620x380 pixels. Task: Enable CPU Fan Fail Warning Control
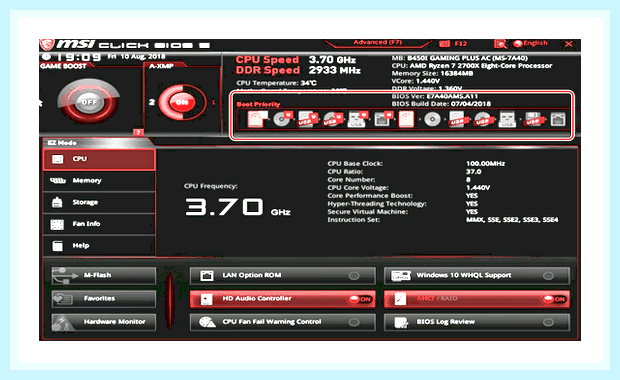pyautogui.click(x=282, y=322)
